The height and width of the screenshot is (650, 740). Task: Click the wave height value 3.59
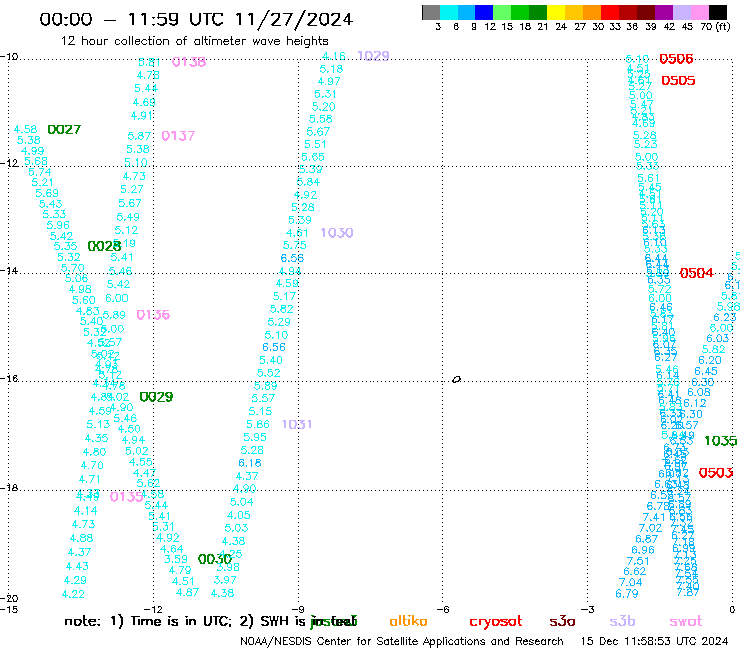coord(176,559)
